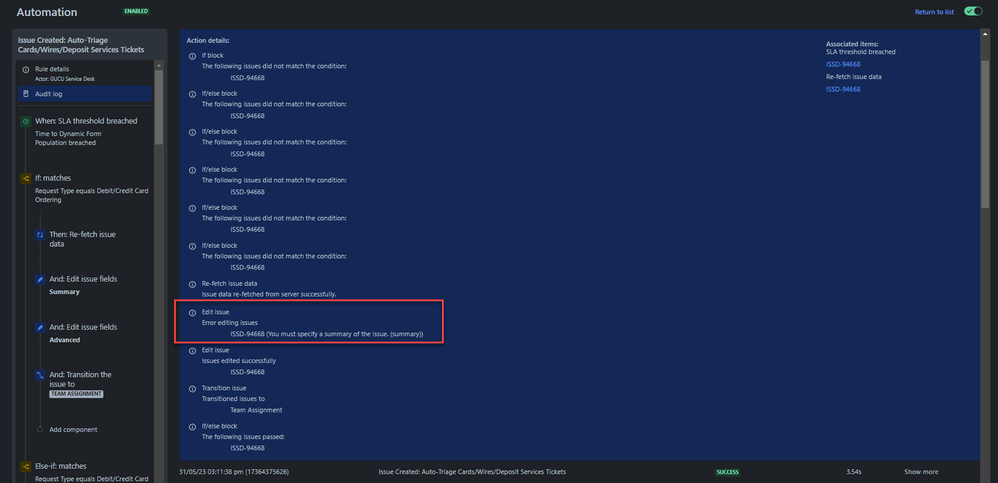Image resolution: width=998 pixels, height=483 pixels.
Task: Click the Error editing issues text
Action: [230, 323]
